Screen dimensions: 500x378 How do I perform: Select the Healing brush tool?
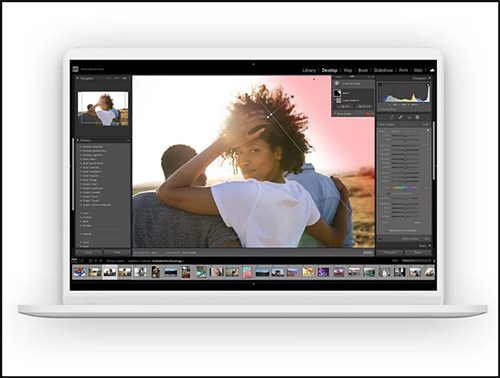click(400, 117)
